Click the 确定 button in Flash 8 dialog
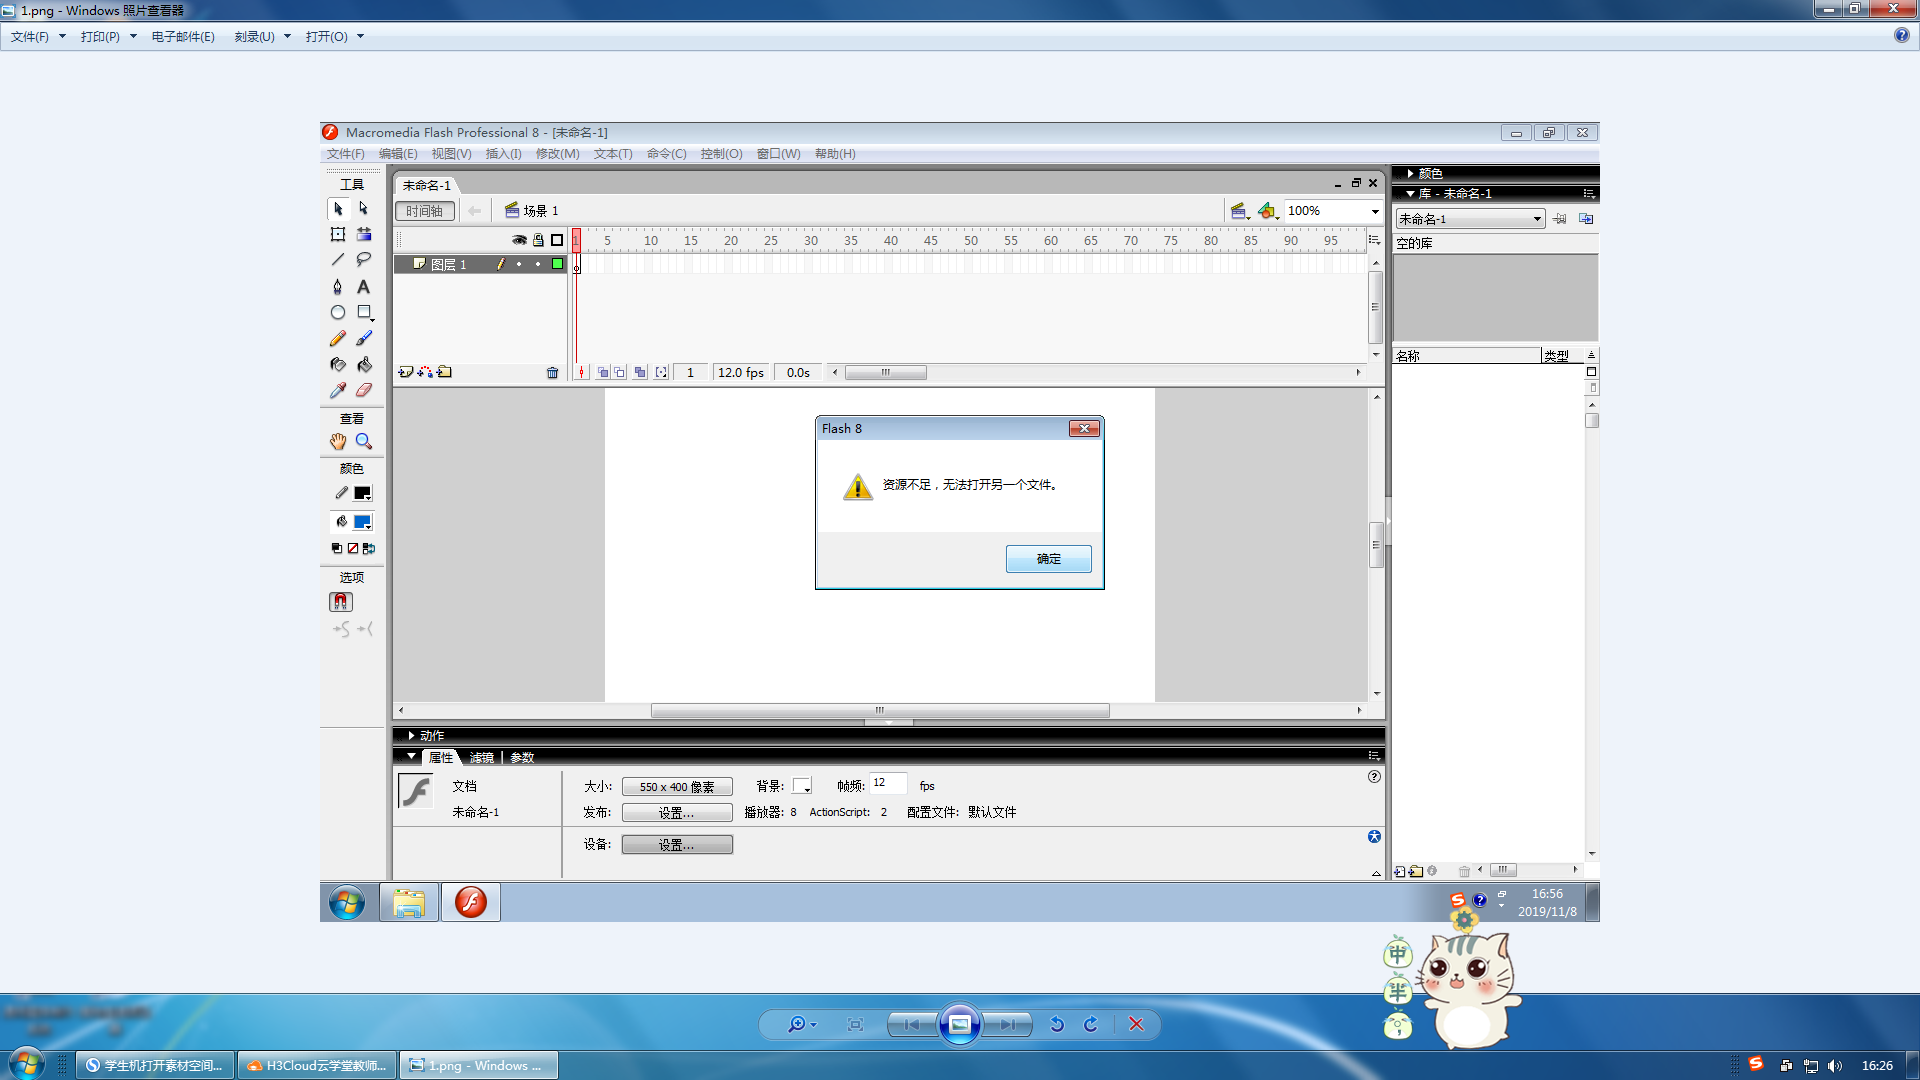The height and width of the screenshot is (1080, 1920). click(x=1048, y=559)
